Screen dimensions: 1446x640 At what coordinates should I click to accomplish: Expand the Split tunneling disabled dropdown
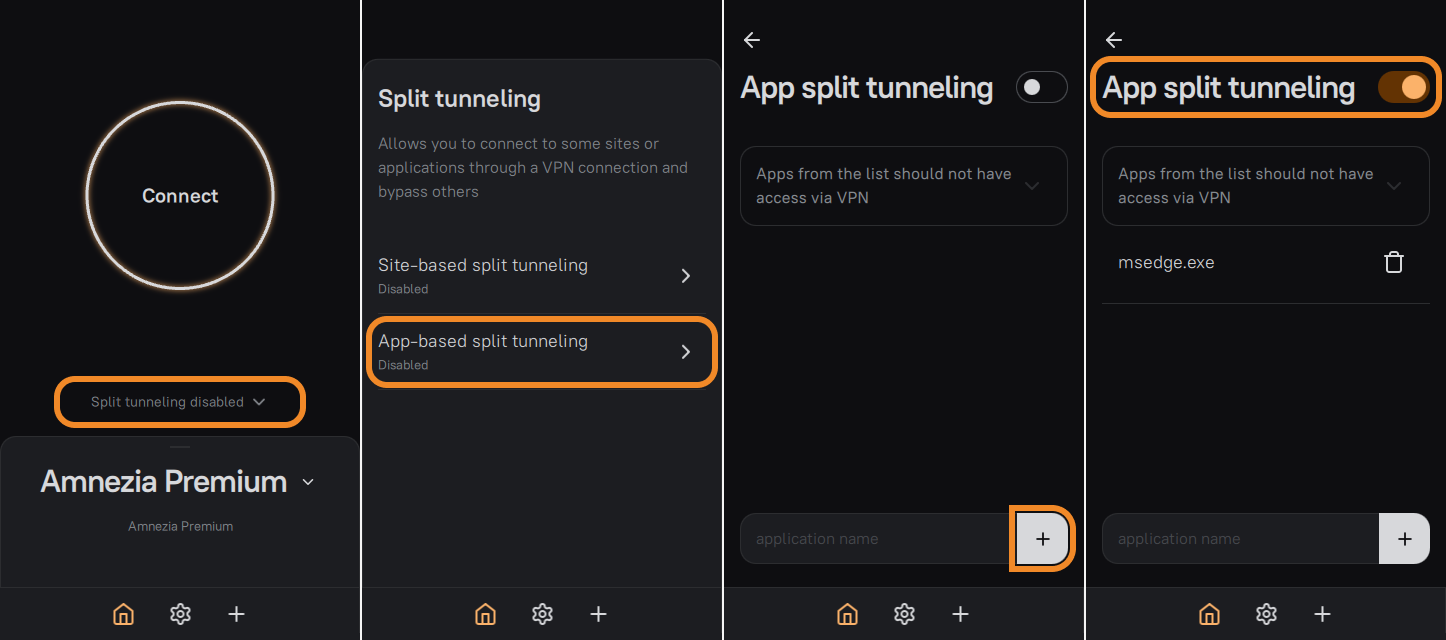click(180, 402)
